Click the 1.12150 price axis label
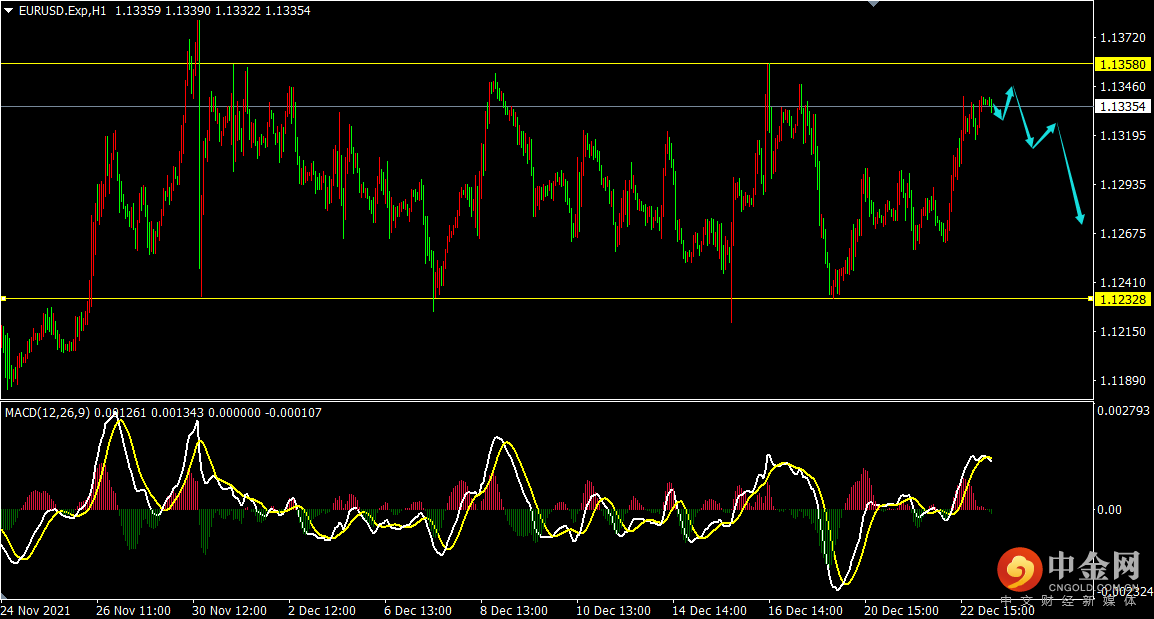 coord(1122,332)
